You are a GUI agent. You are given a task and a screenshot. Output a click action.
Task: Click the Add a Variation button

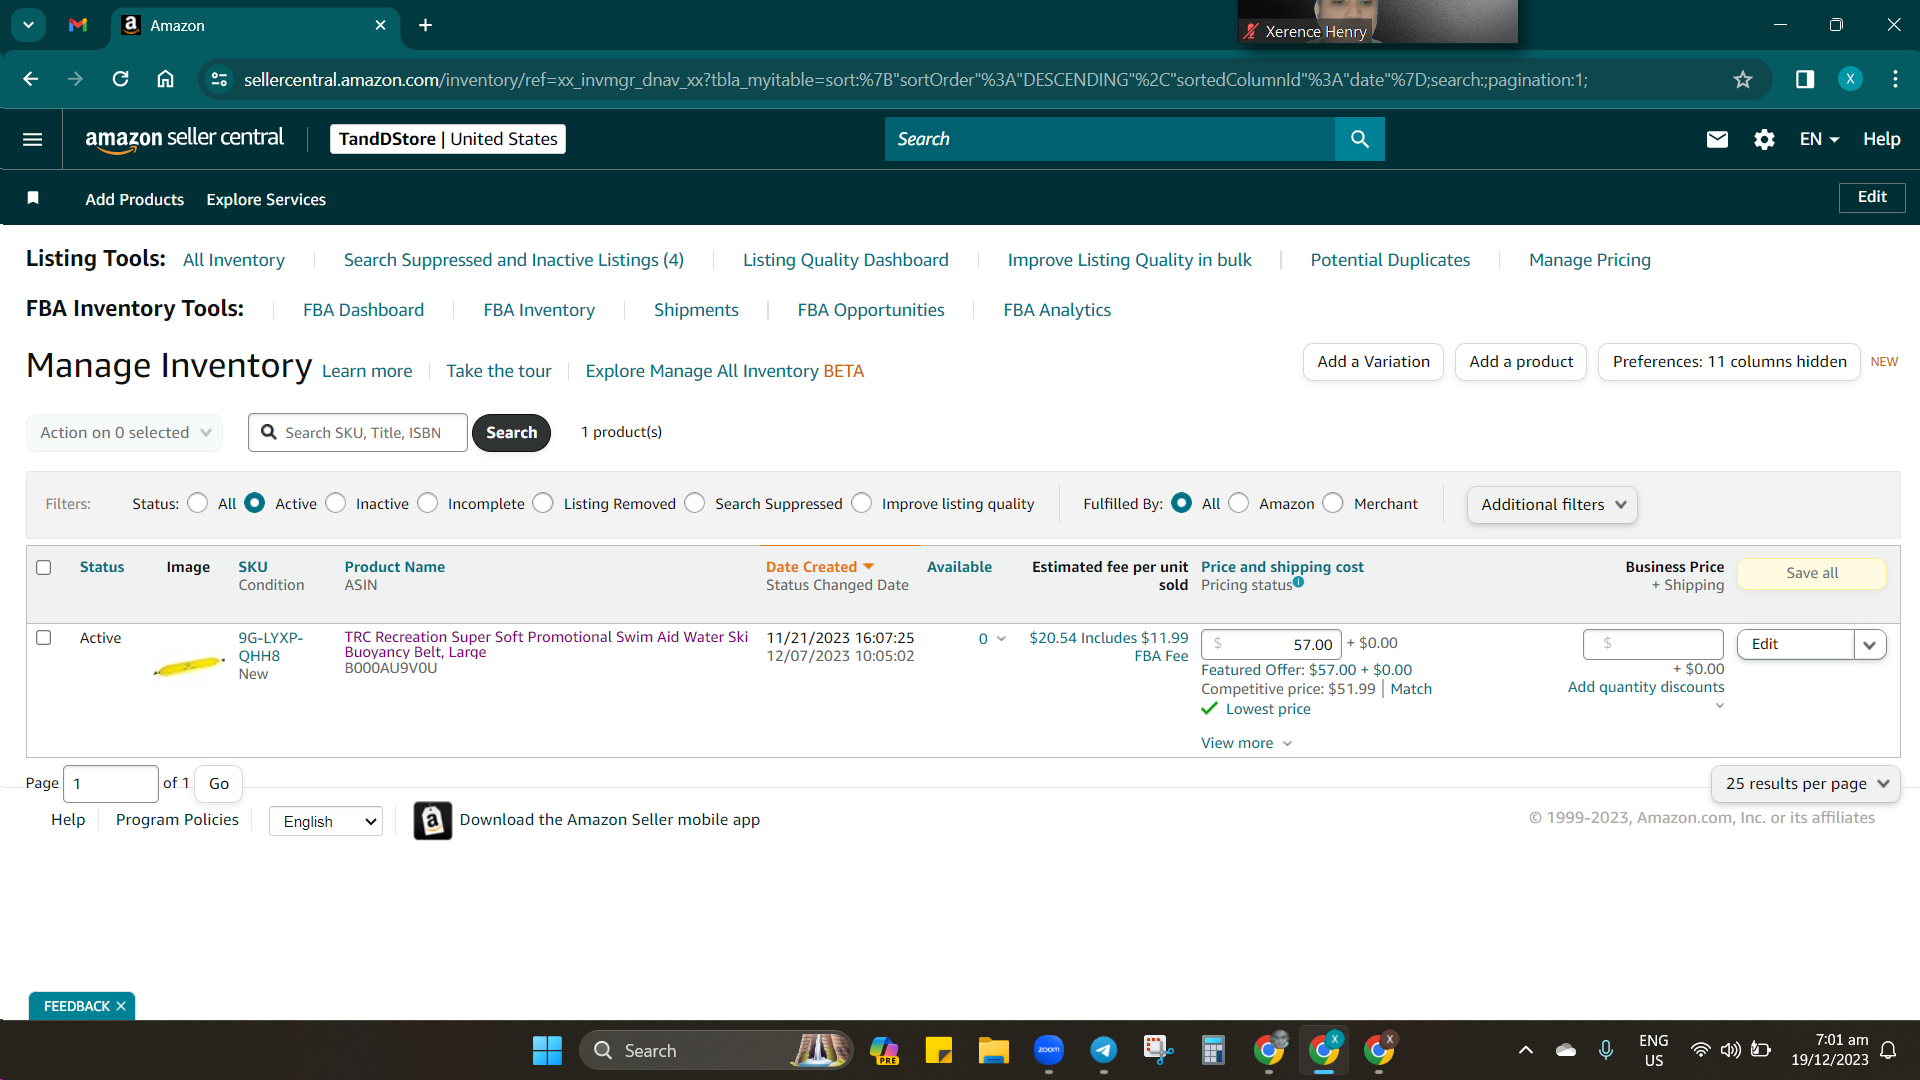(1373, 362)
